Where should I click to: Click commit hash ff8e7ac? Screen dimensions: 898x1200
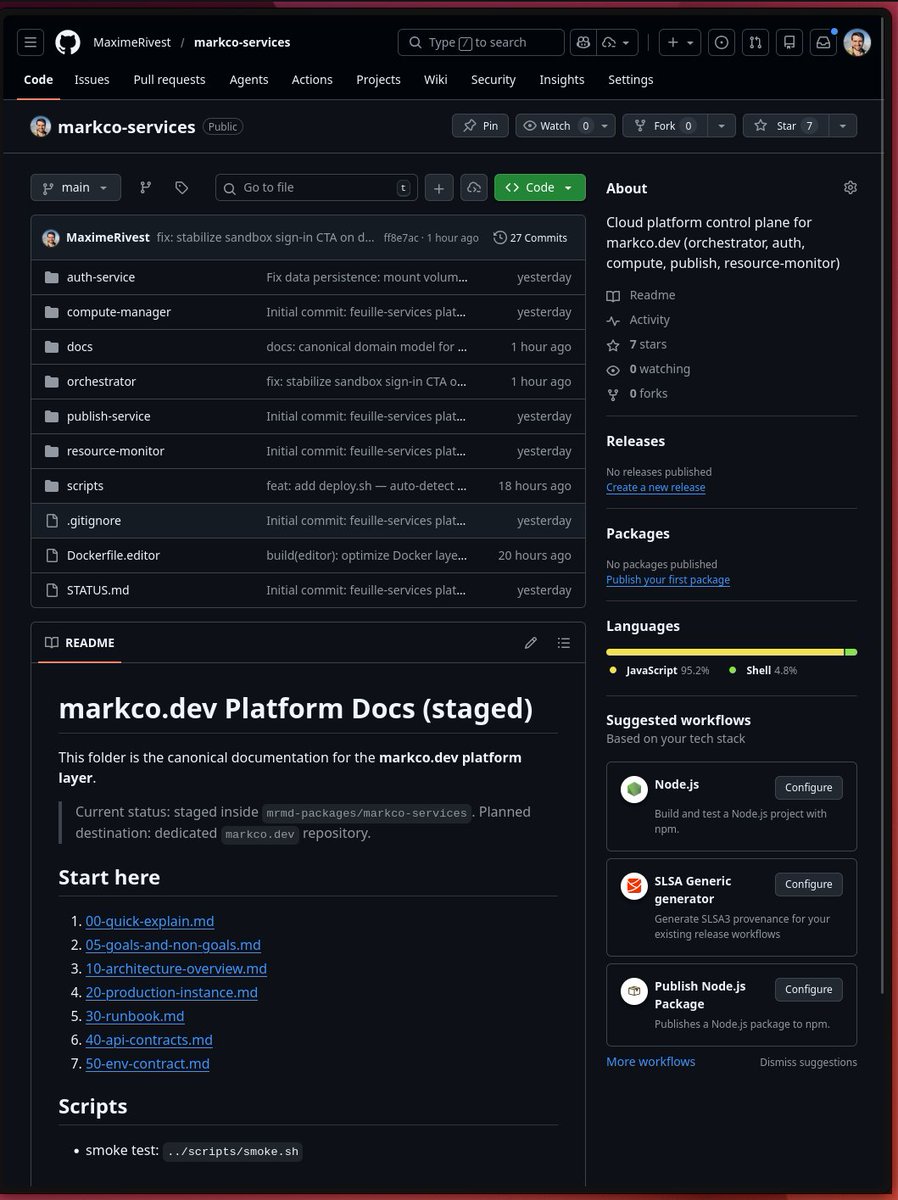401,239
